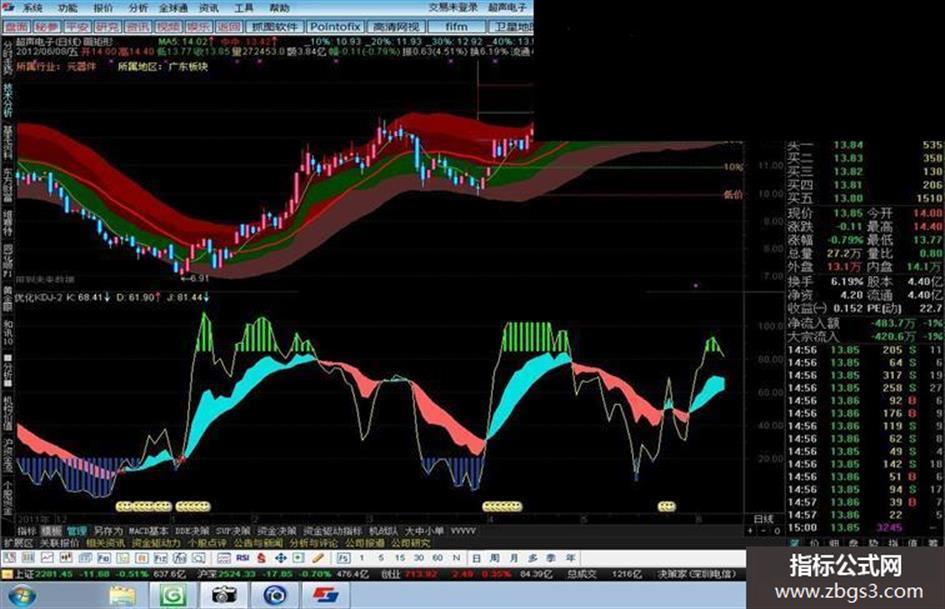Switch chart to 日 daily period

(x=476, y=558)
